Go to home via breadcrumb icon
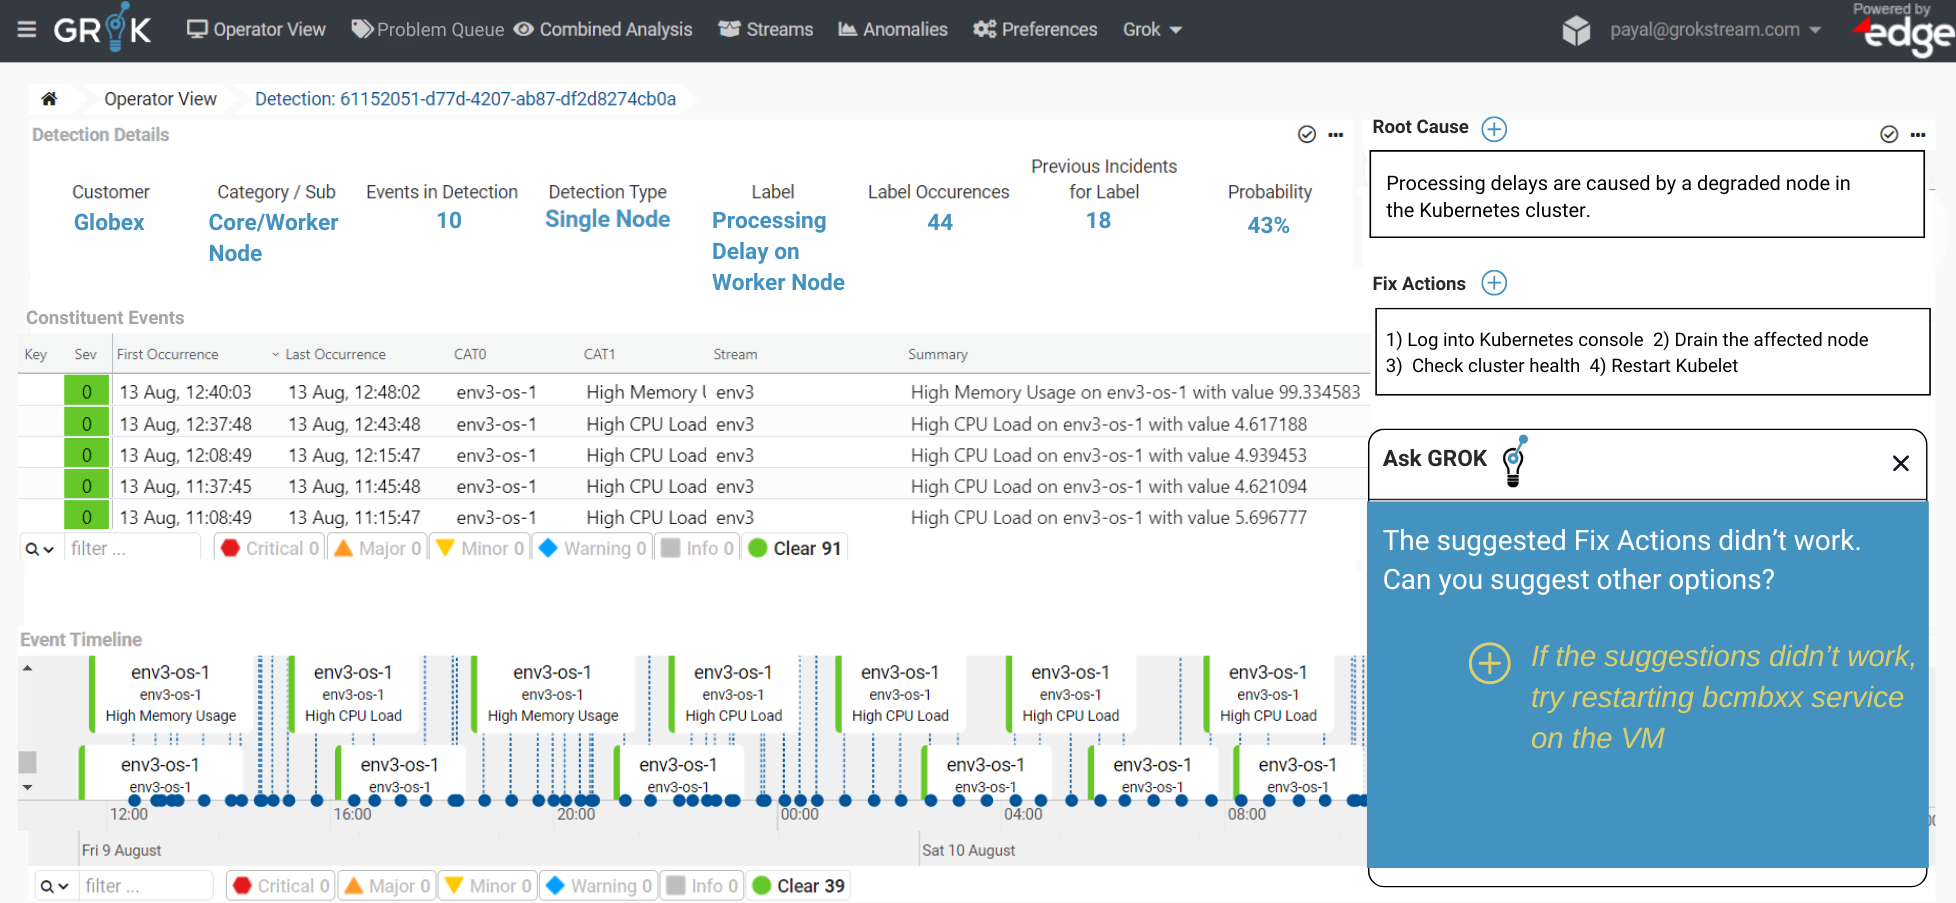 click(x=49, y=98)
